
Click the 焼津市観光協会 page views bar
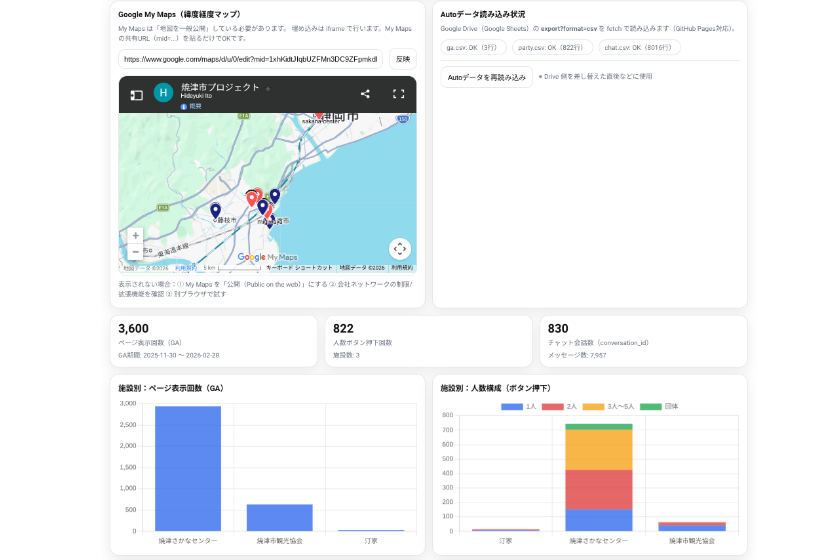[280, 518]
